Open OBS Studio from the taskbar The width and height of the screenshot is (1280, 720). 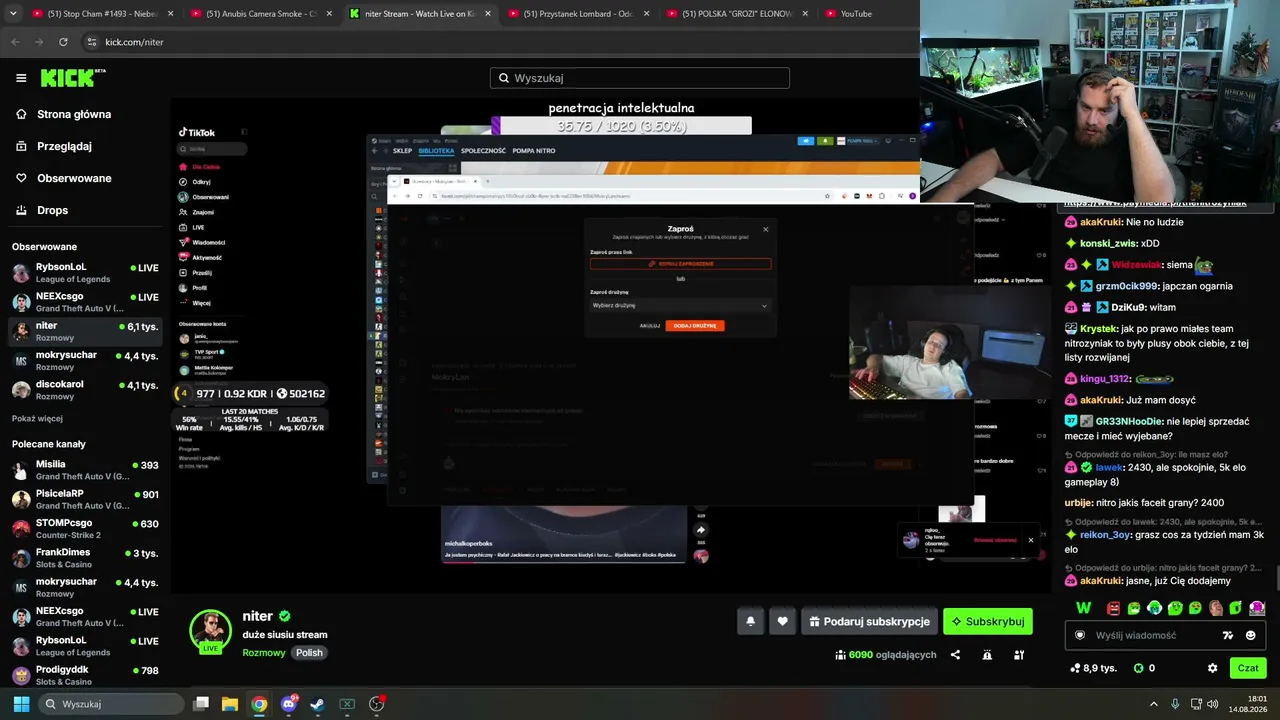click(376, 704)
